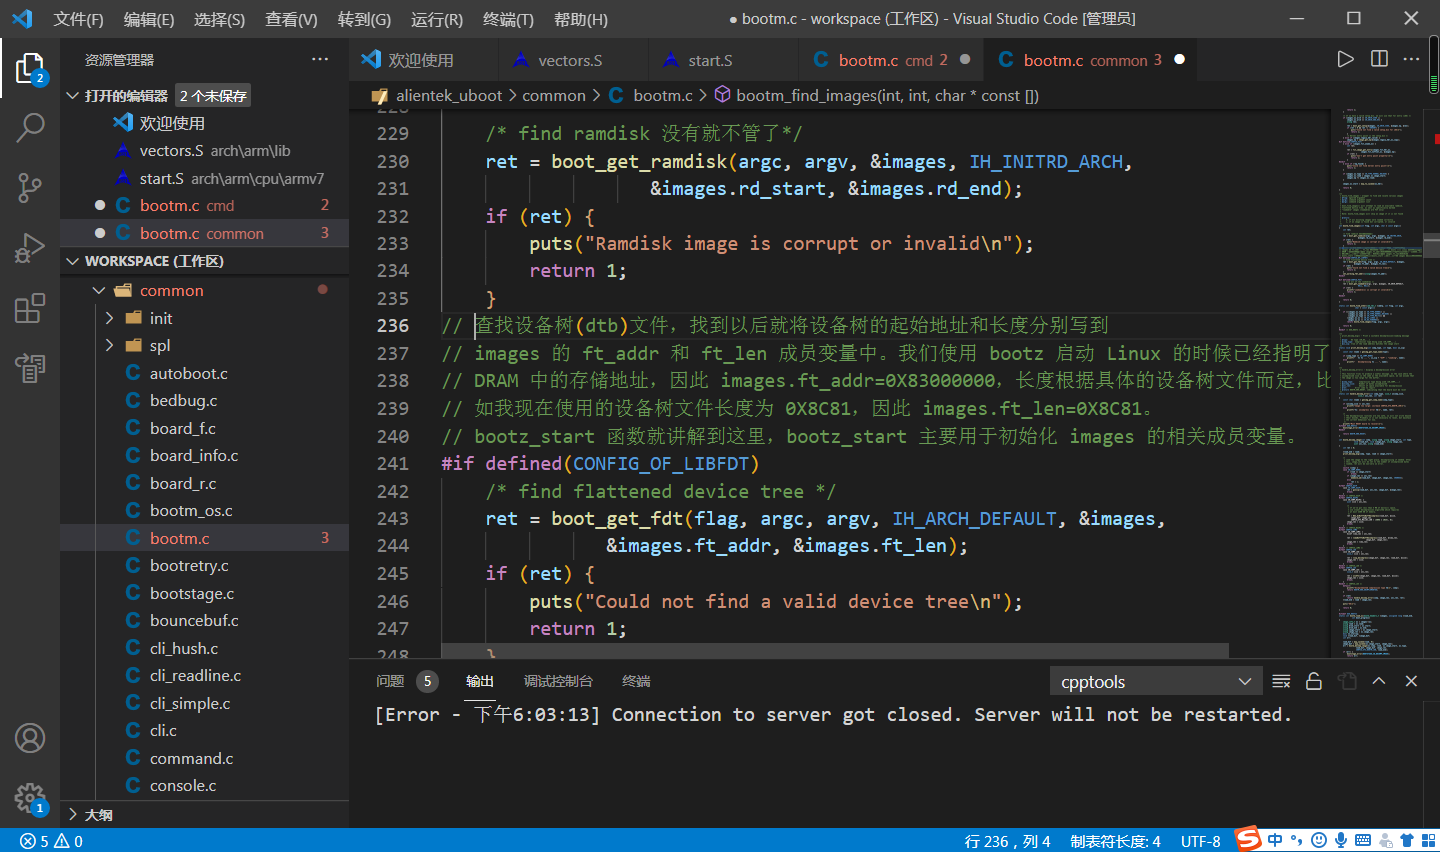Switch to the vectors.S tab
This screenshot has width=1440, height=852.
[572, 60]
